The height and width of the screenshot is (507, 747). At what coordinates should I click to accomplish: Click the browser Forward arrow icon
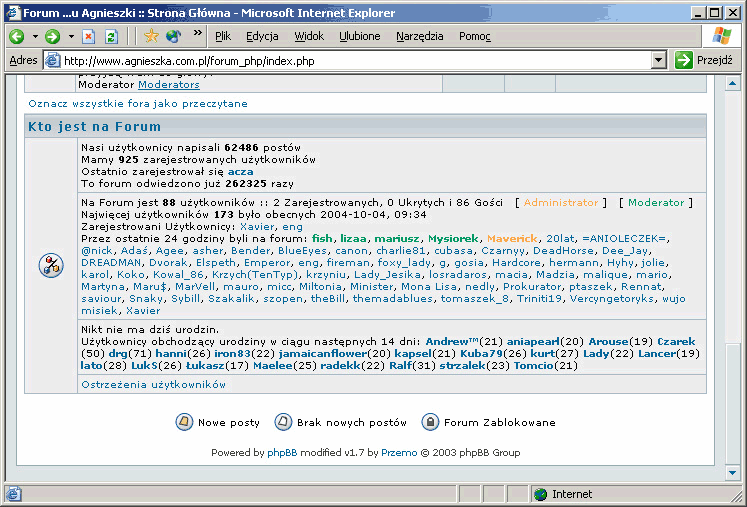pos(52,36)
